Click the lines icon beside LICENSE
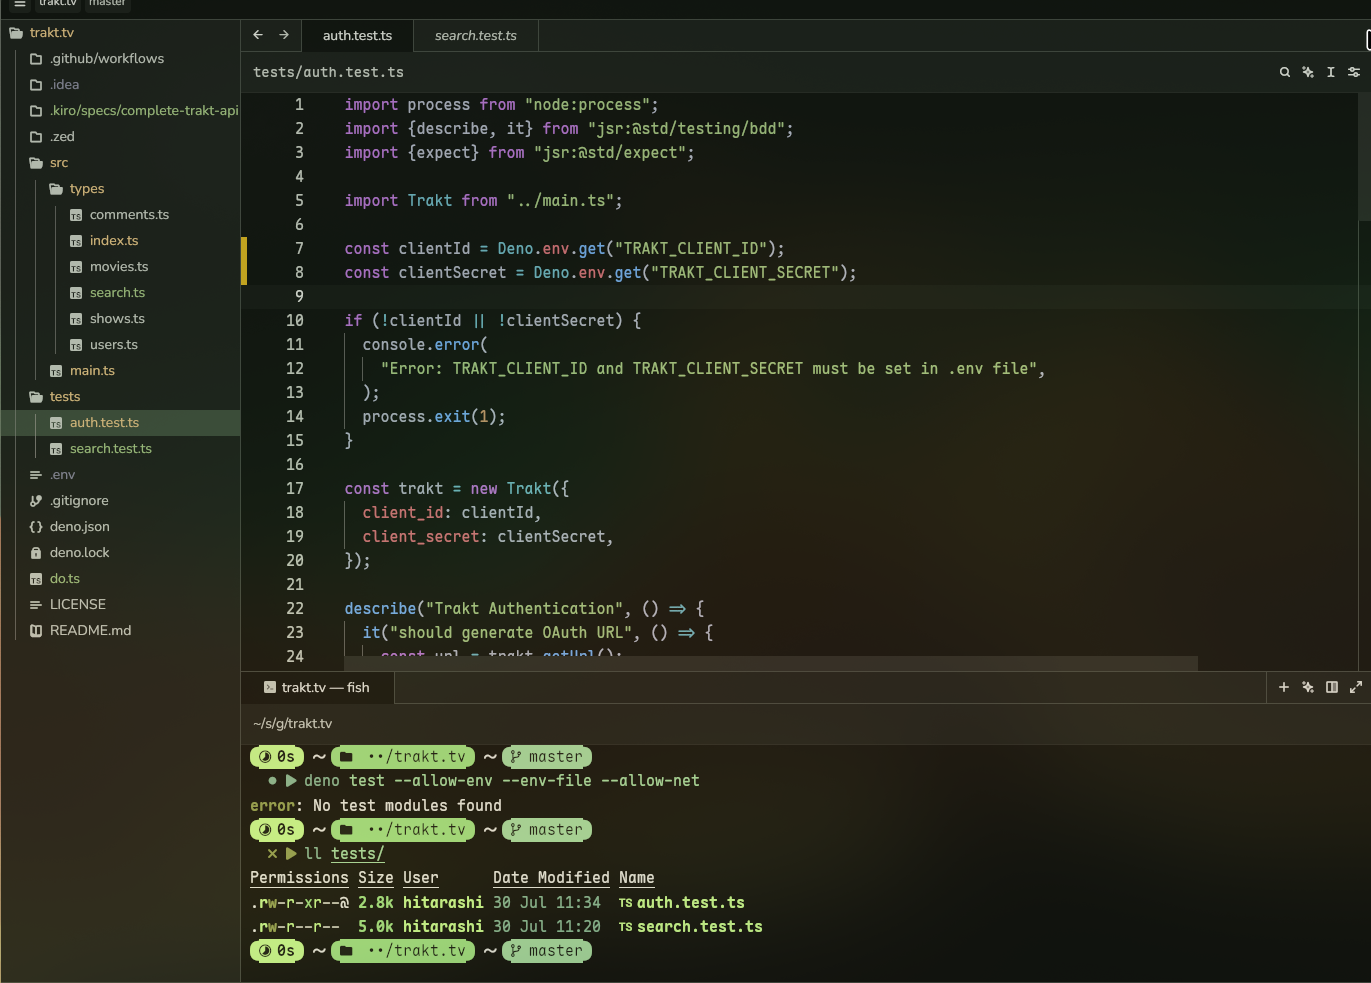 [x=36, y=605]
